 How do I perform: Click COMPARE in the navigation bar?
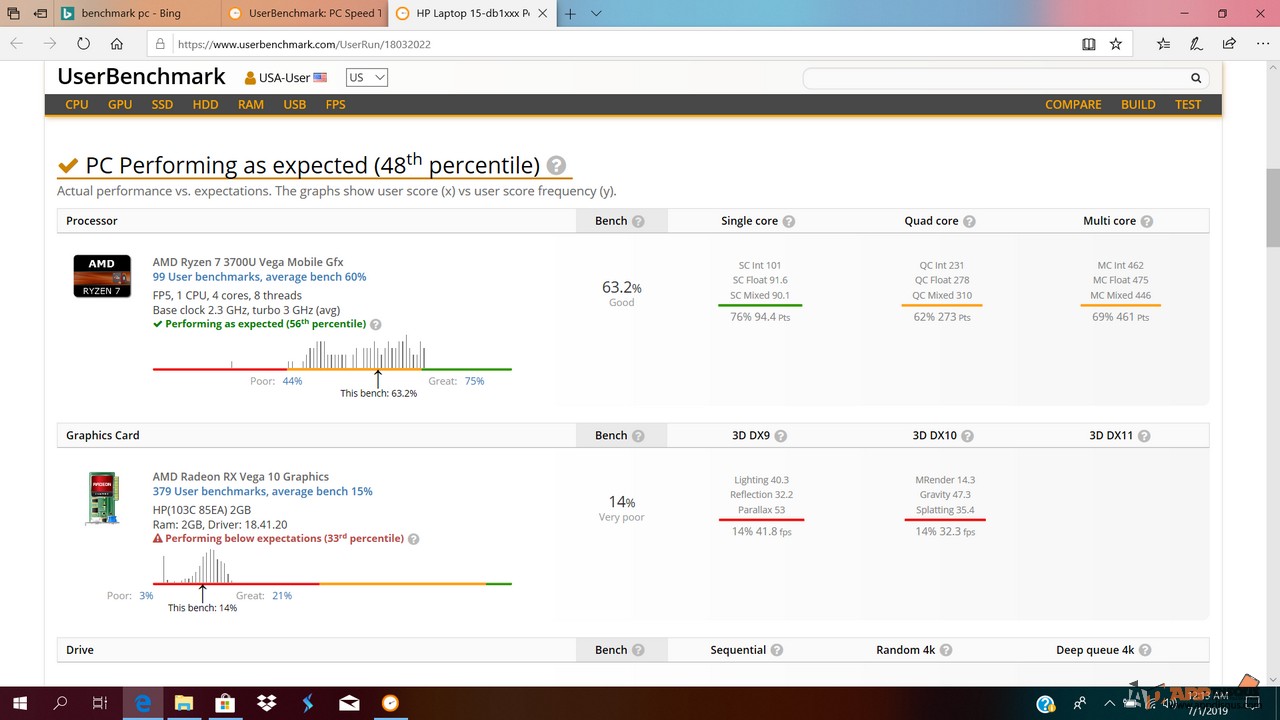(1073, 104)
